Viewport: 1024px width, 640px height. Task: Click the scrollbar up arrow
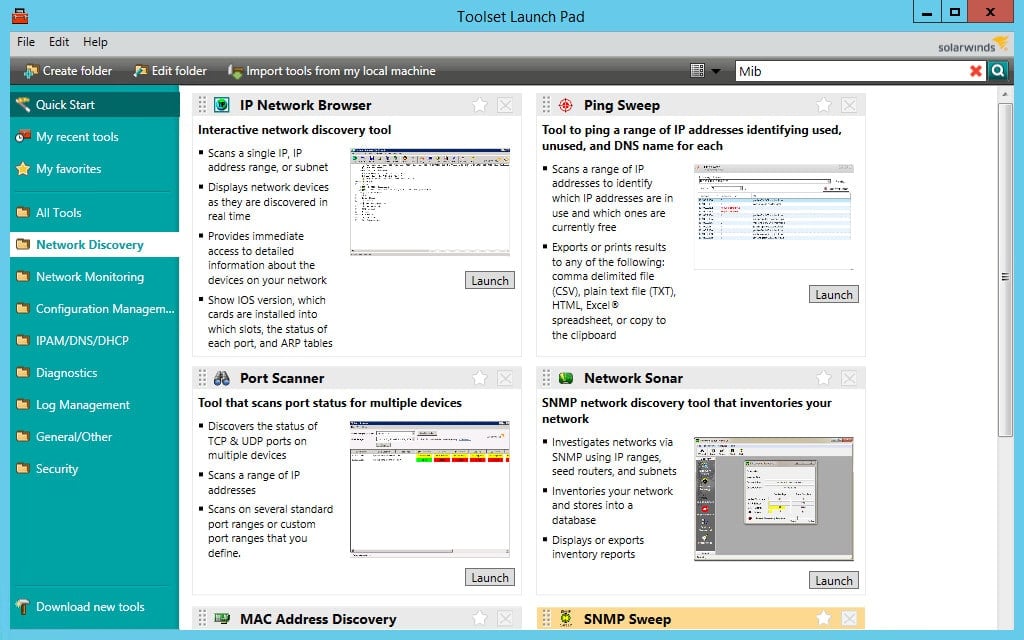pos(1005,95)
